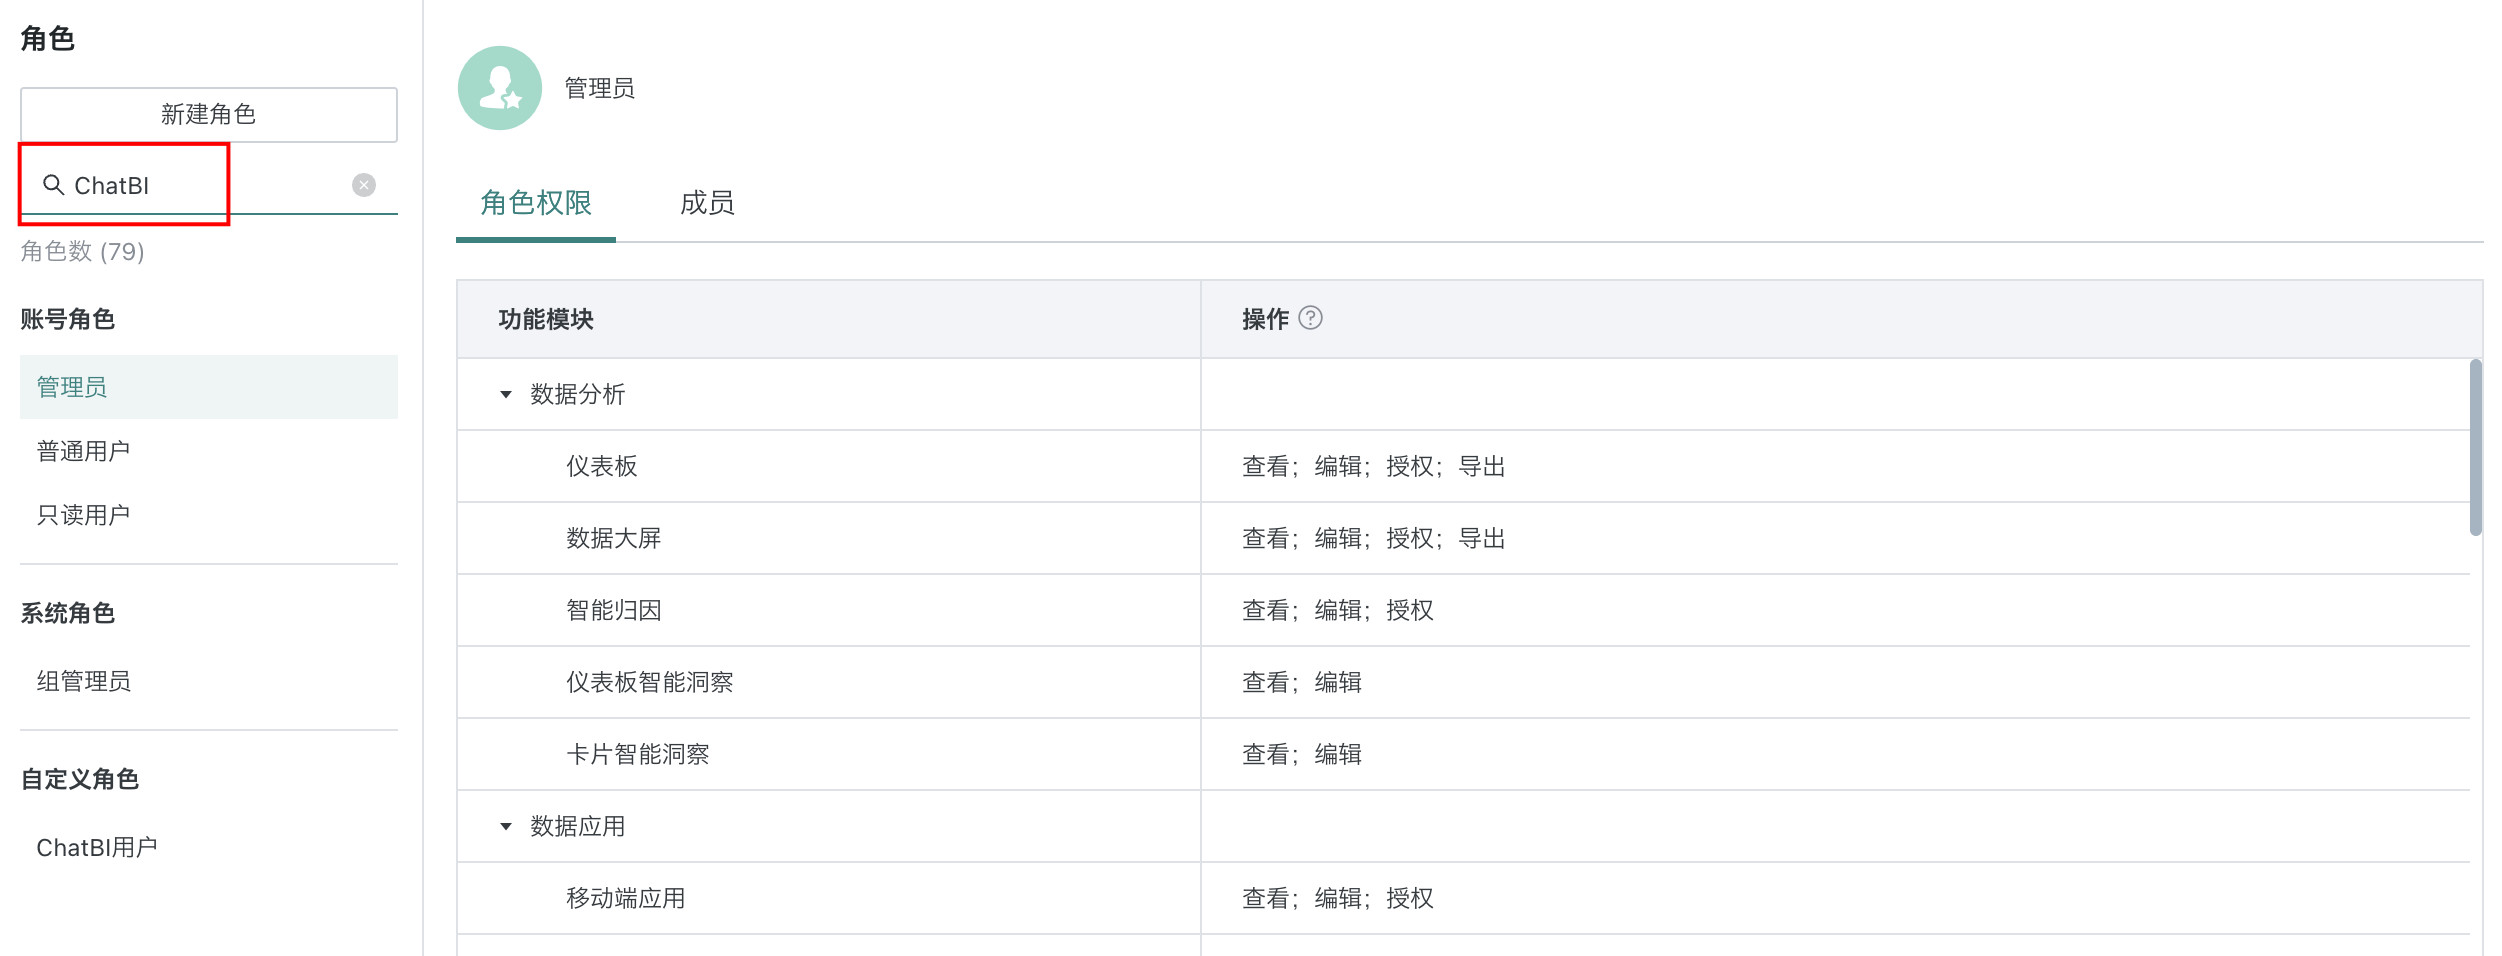2502x956 pixels.
Task: Click the 新建角色 button
Action: tap(209, 115)
